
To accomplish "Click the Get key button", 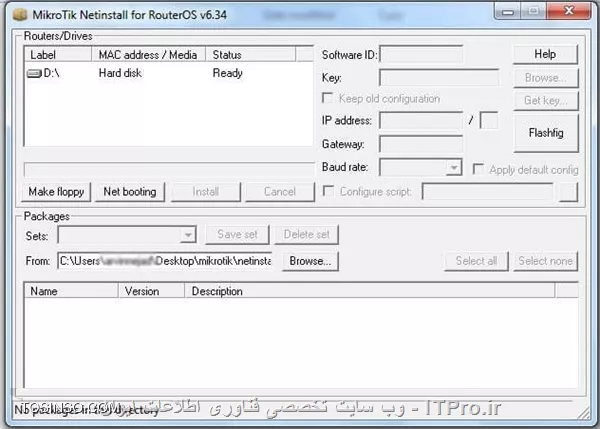I will [546, 101].
